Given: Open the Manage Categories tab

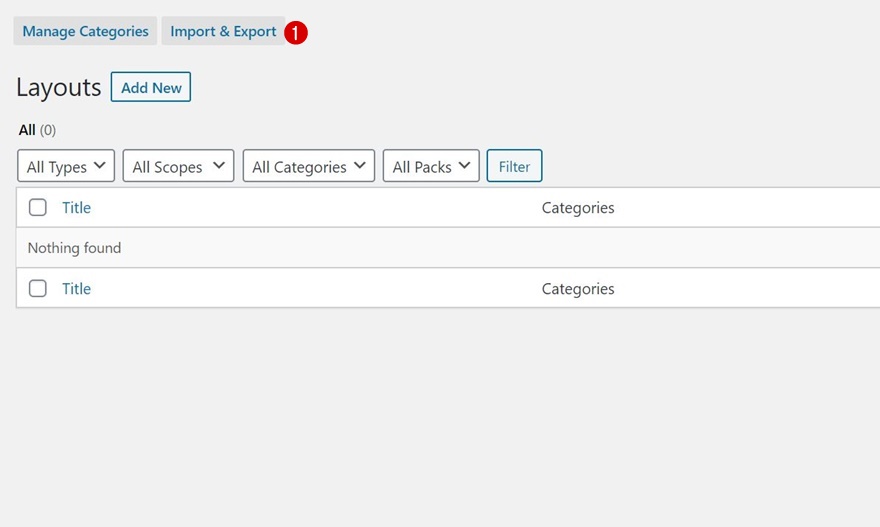Looking at the screenshot, I should tap(85, 31).
